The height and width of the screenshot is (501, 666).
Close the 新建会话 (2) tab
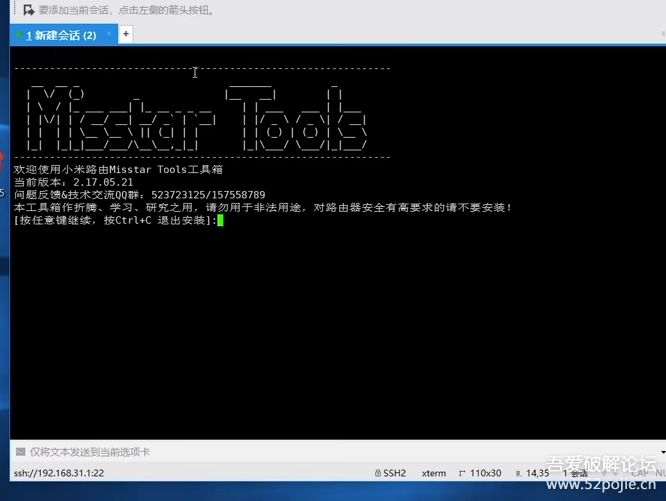109,33
